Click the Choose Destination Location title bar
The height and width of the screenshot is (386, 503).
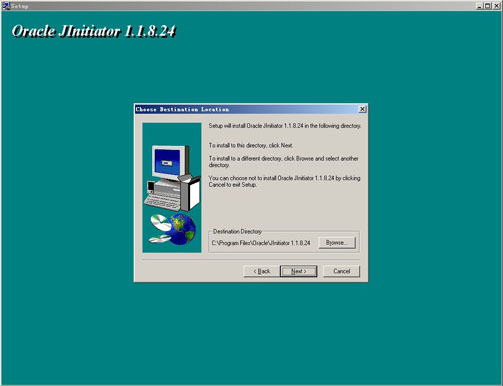[247, 109]
